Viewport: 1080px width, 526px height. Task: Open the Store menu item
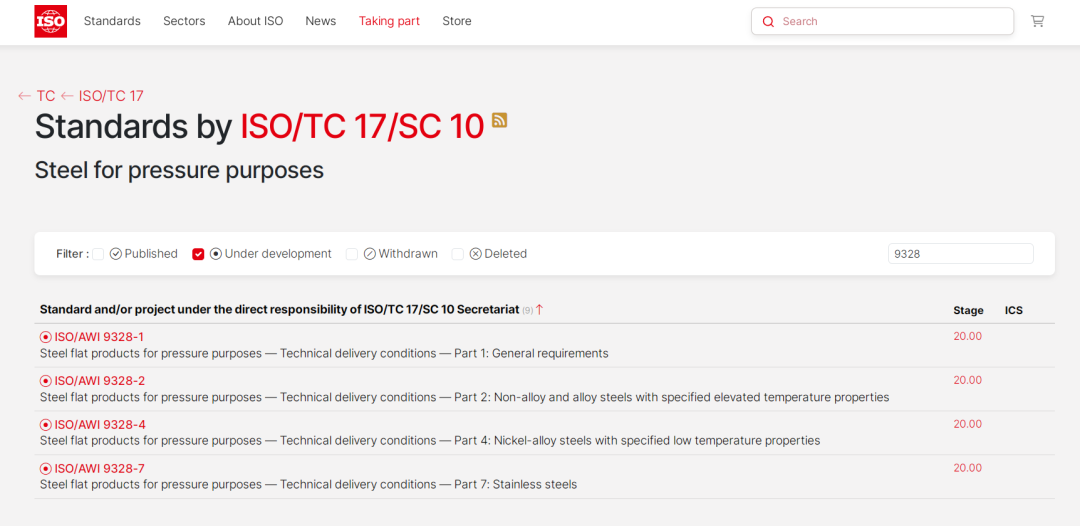[457, 21]
